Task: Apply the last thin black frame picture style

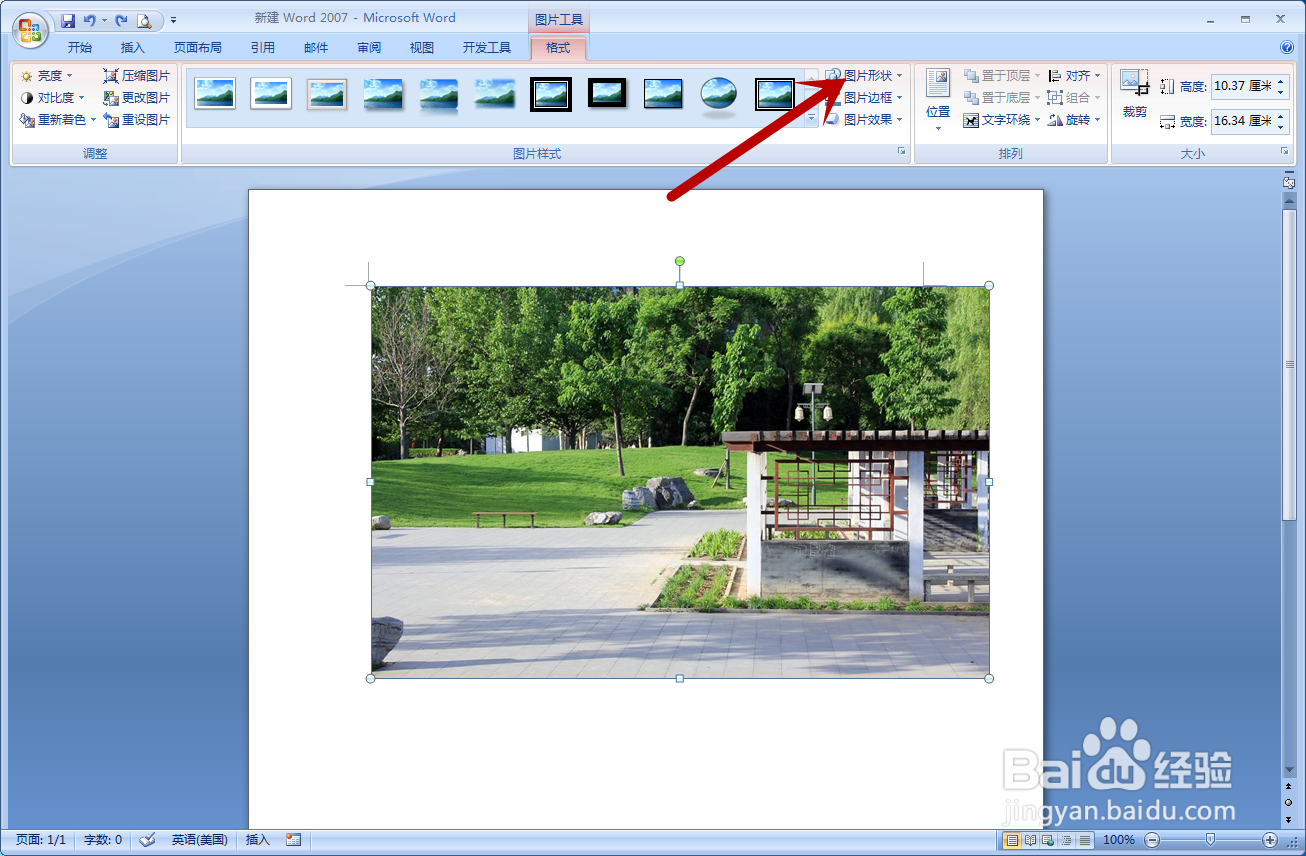Action: pyautogui.click(x=775, y=94)
